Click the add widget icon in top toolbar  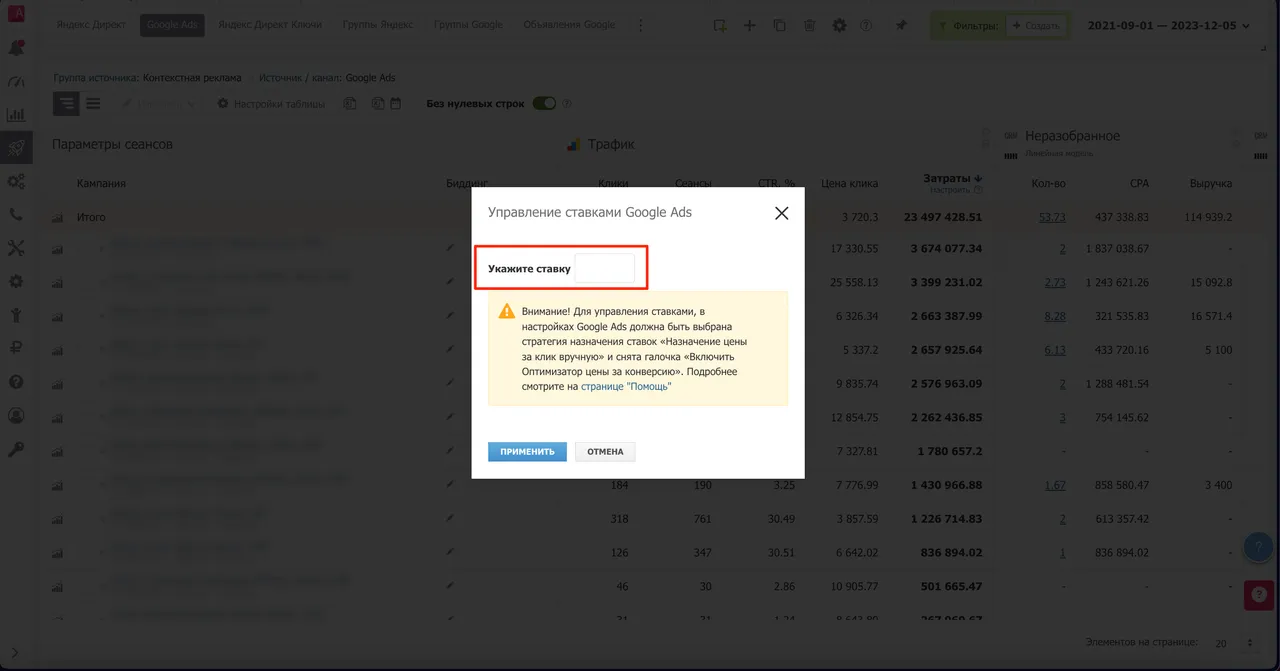point(719,25)
